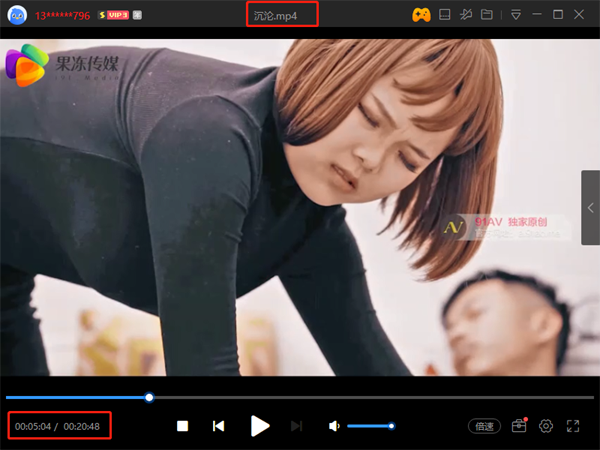Screen dimensions: 600x450
Task: Click the video progress bar handle
Action: point(149,397)
